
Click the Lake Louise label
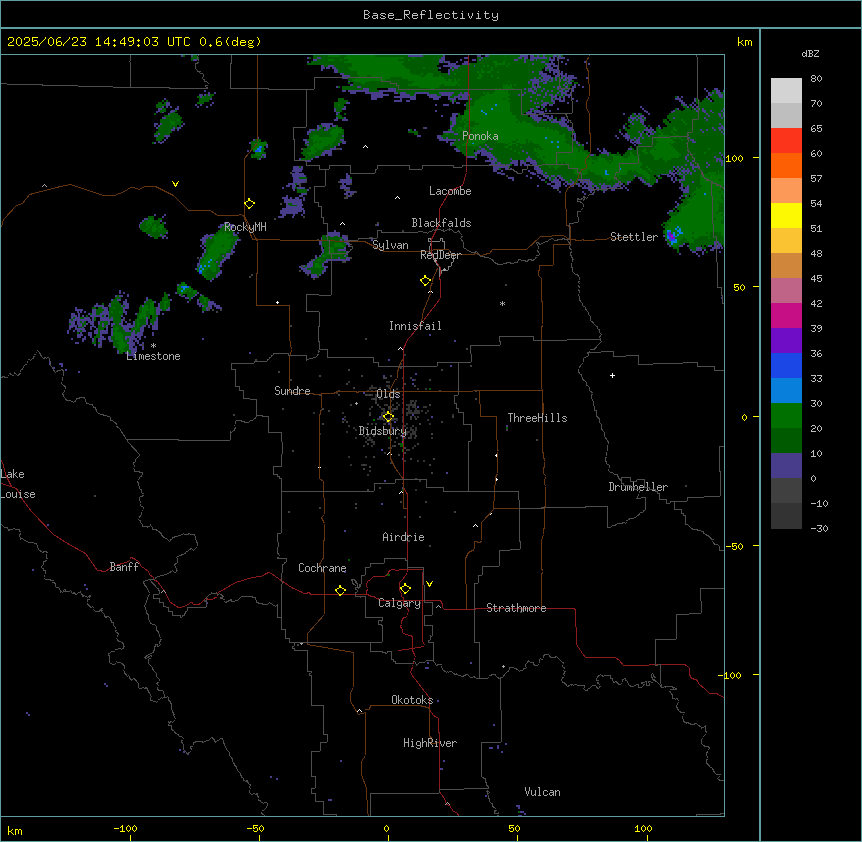click(18, 484)
